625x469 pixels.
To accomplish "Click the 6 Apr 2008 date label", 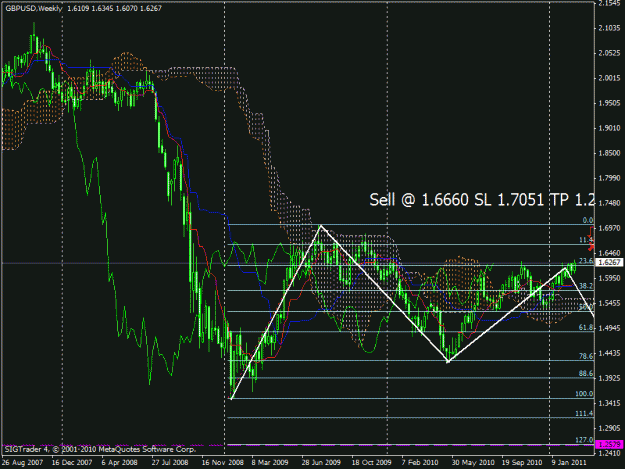I will pos(120,463).
